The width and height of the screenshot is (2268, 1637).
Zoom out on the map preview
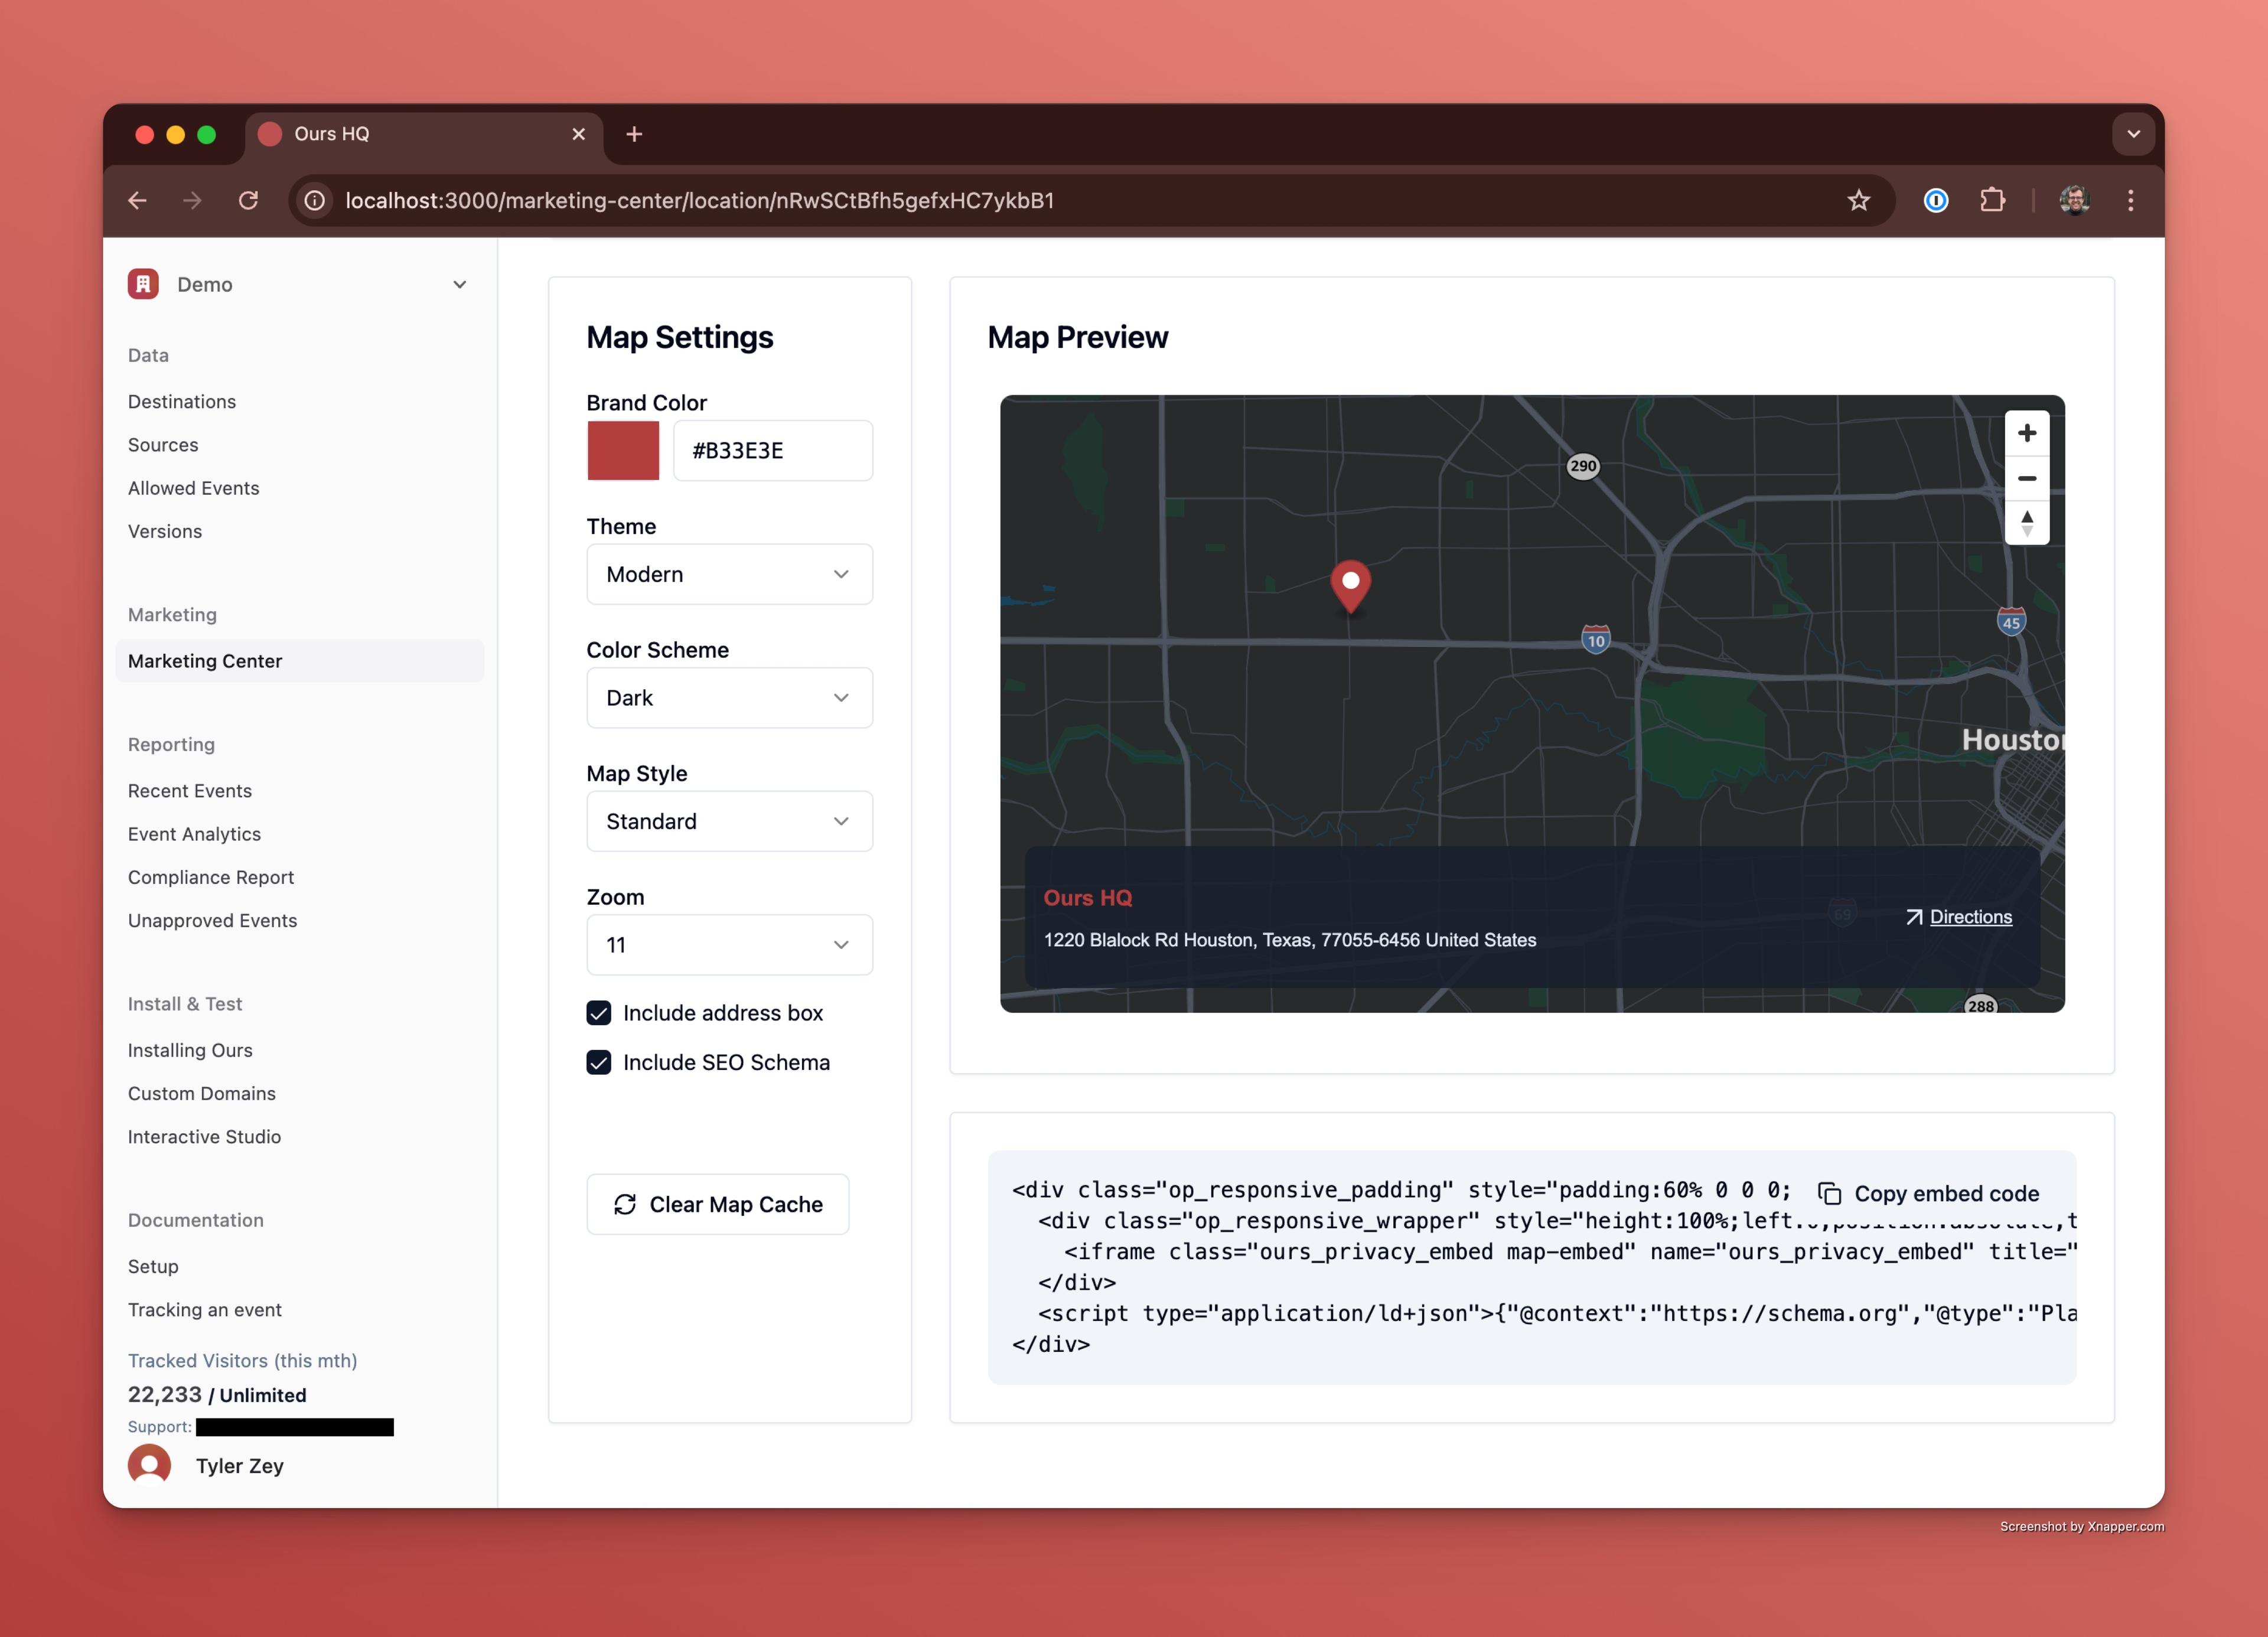point(2026,478)
